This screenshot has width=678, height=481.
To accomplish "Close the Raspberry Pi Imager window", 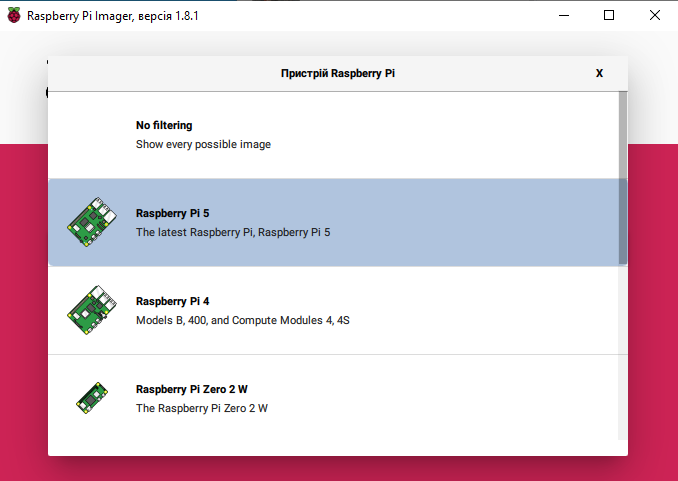I will (x=655, y=16).
